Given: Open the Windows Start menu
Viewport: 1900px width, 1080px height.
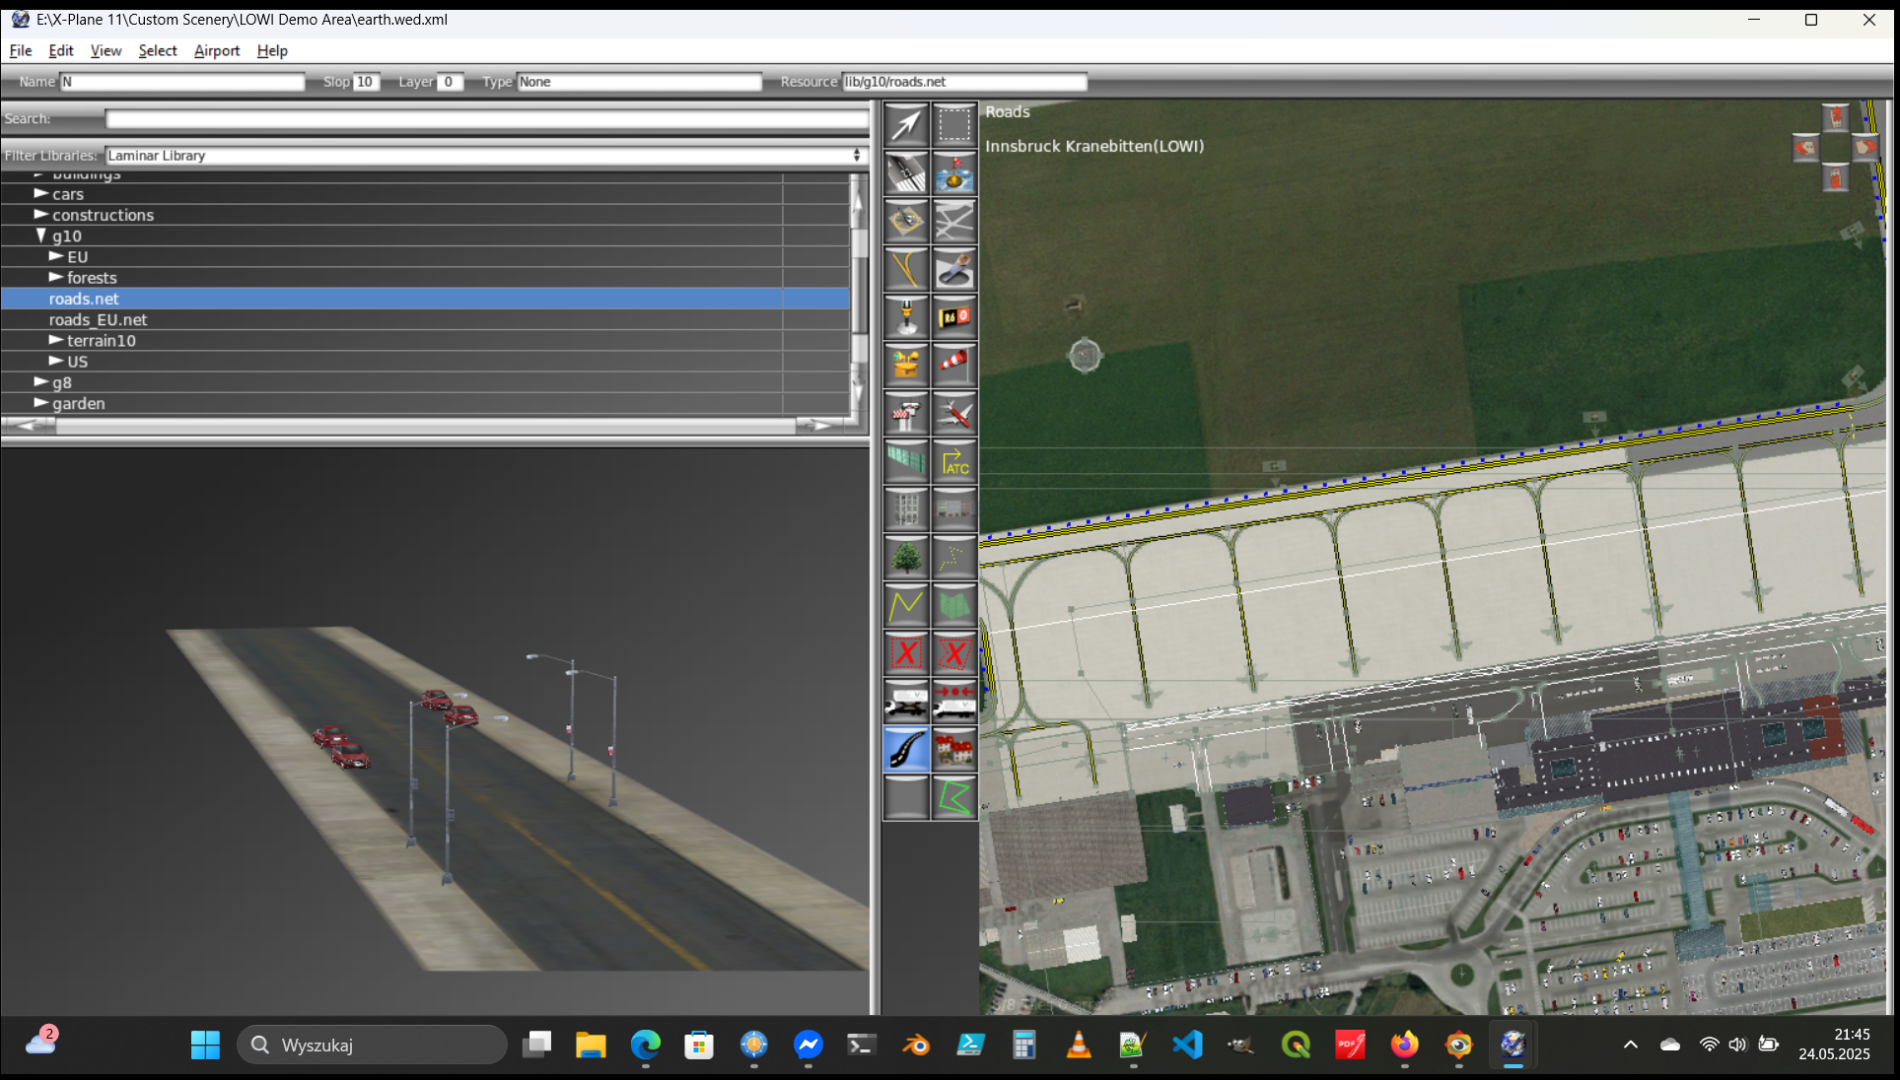Looking at the screenshot, I should 205,1045.
